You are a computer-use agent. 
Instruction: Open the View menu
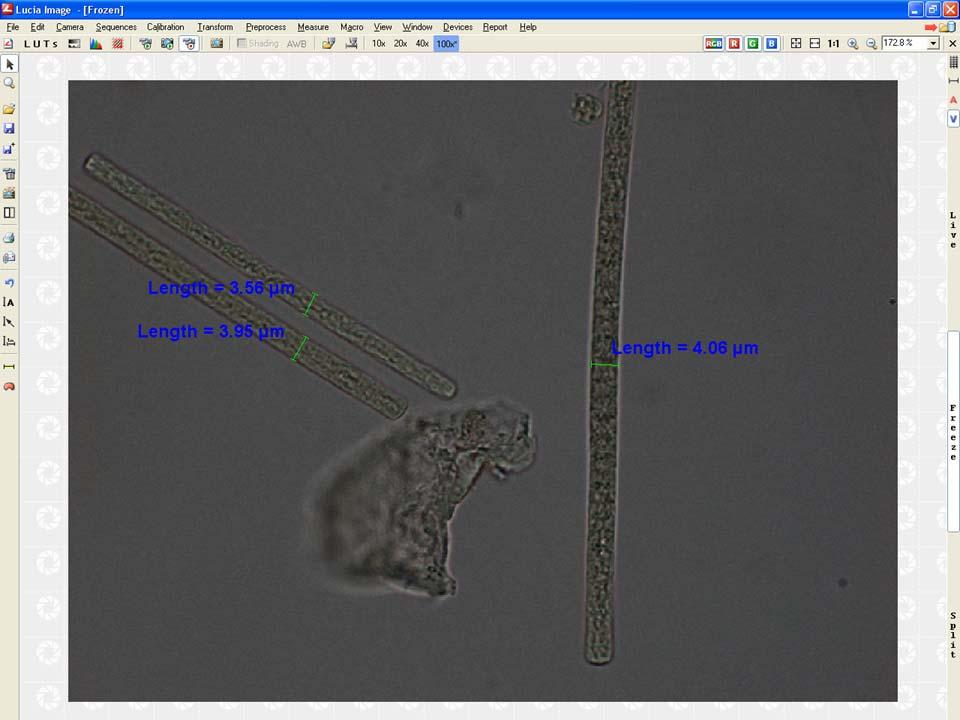coord(383,27)
